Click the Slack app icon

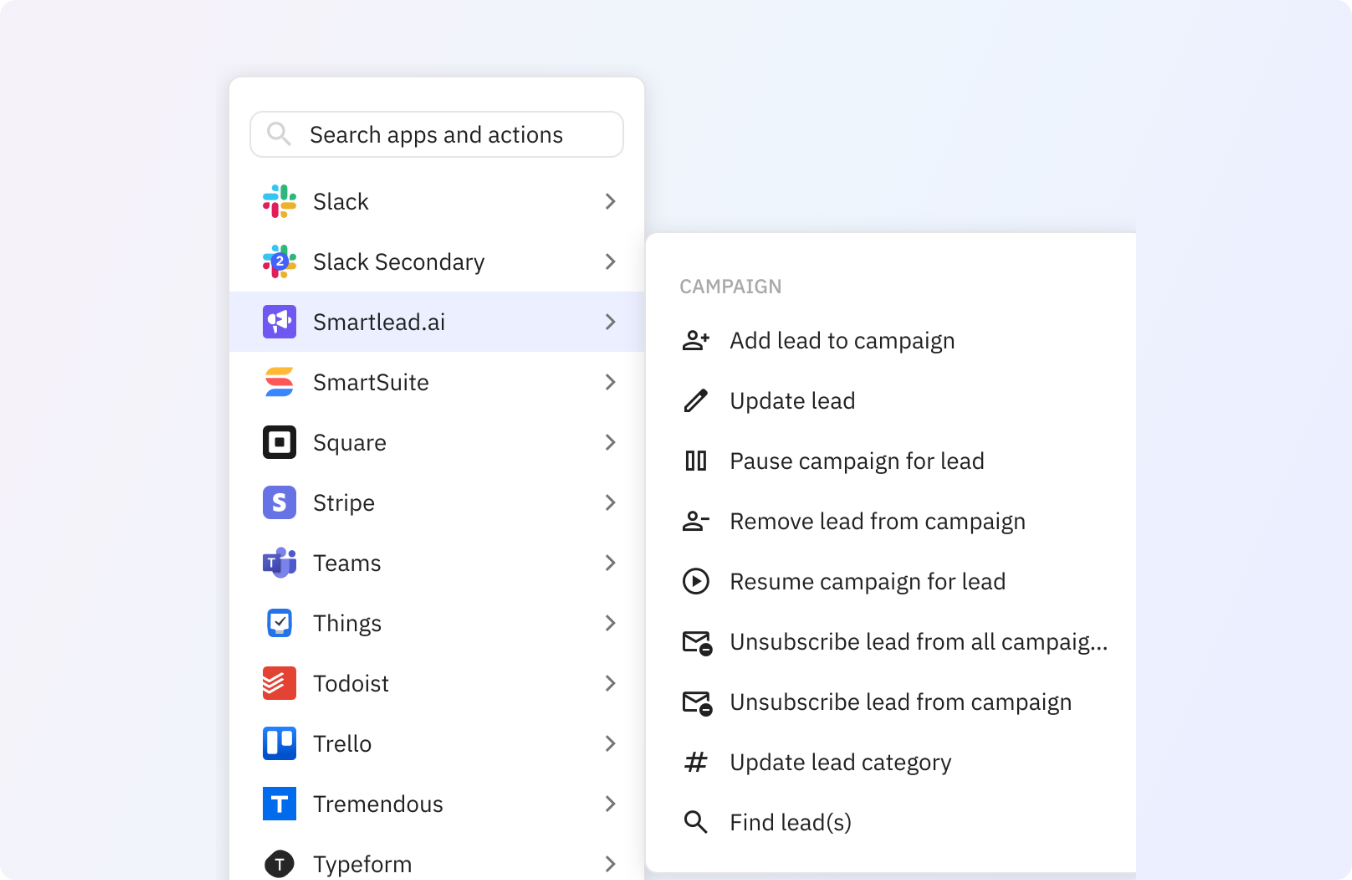coord(279,201)
